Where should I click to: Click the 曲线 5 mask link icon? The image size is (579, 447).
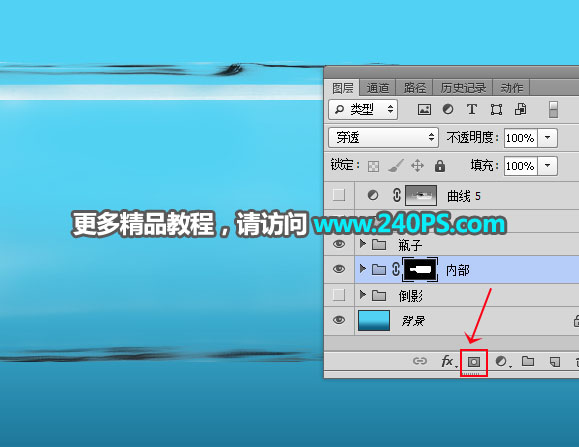click(397, 195)
